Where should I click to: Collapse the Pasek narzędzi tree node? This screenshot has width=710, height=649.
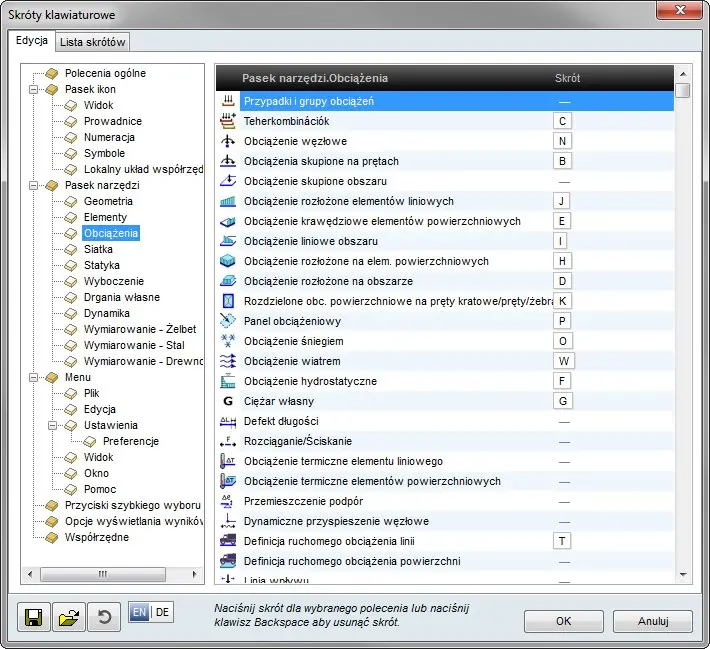[33, 185]
